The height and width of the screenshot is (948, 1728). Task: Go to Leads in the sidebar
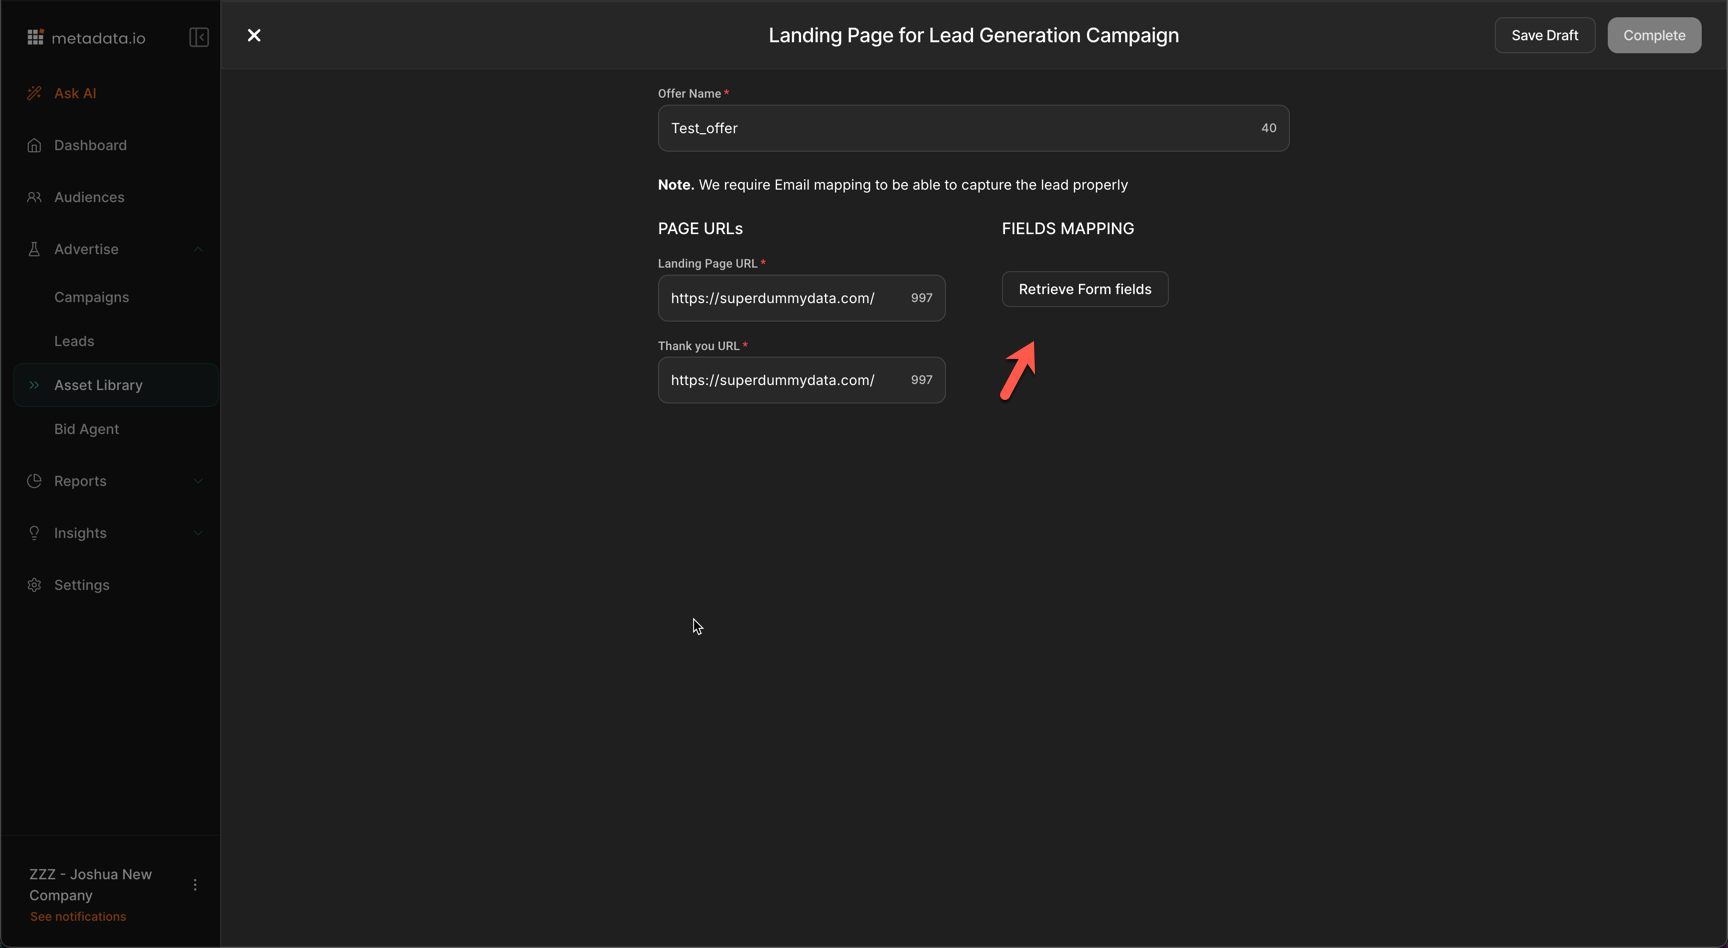coord(74,341)
